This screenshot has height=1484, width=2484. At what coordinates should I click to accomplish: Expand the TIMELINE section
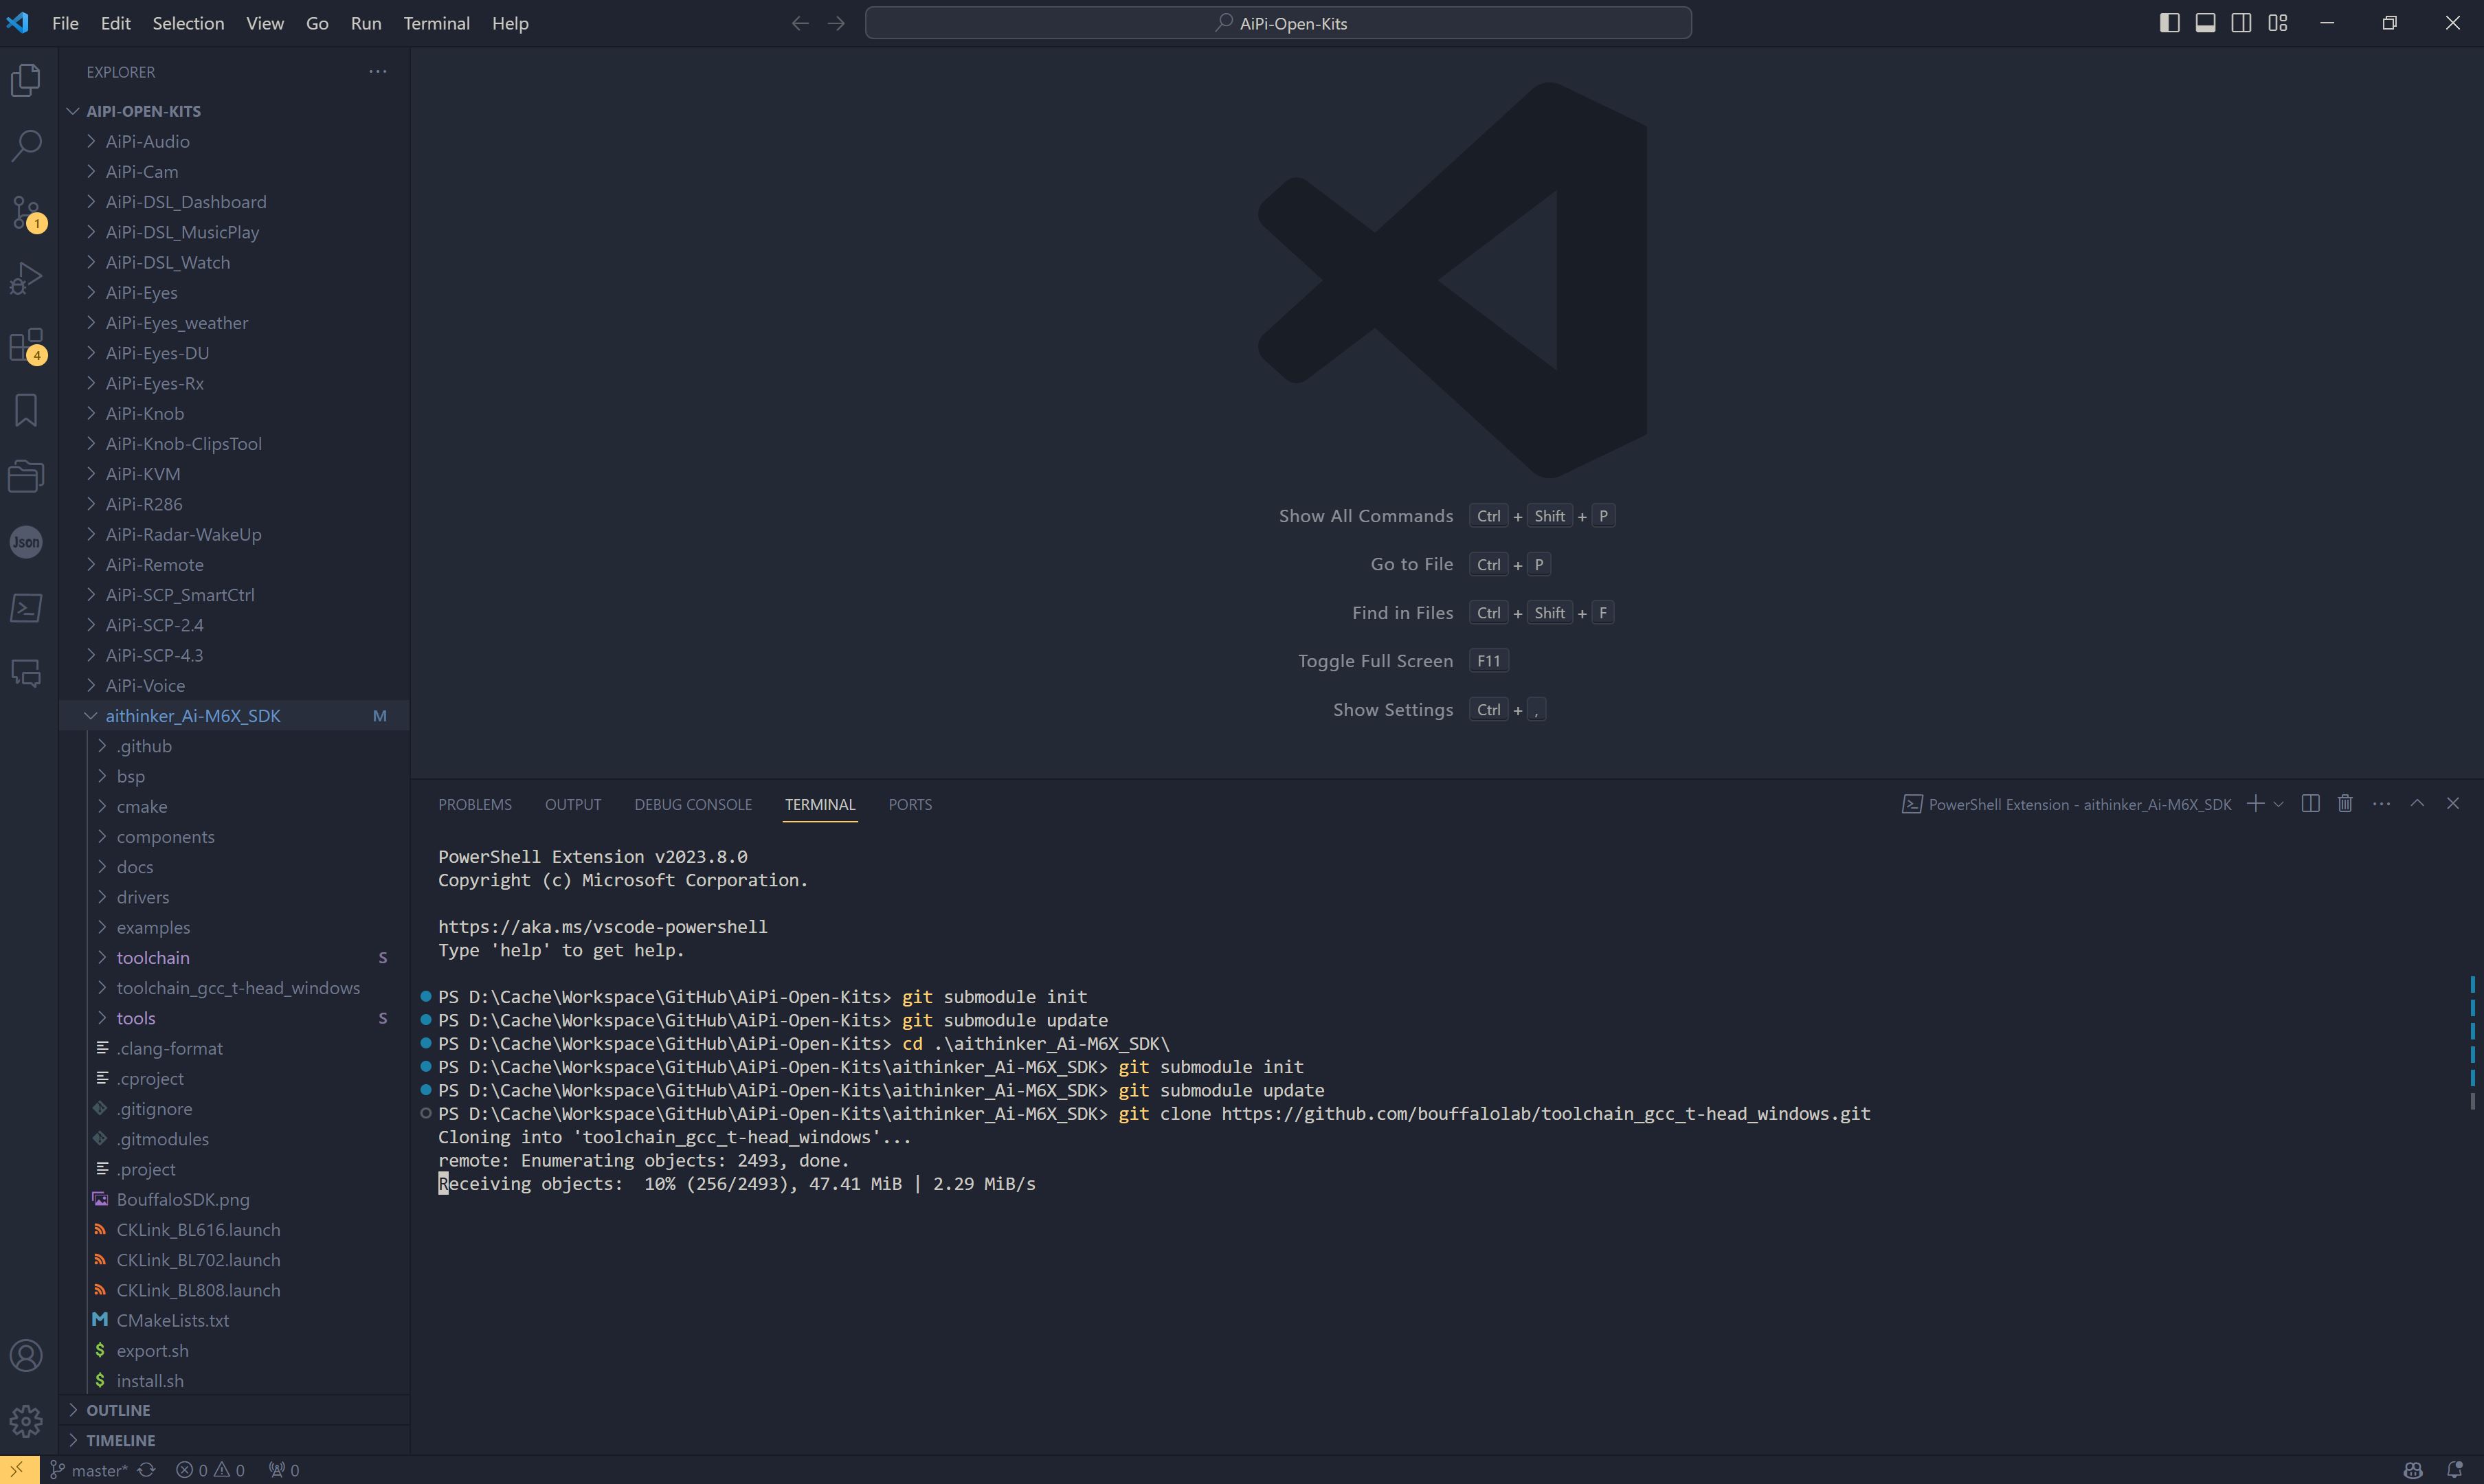235,1440
